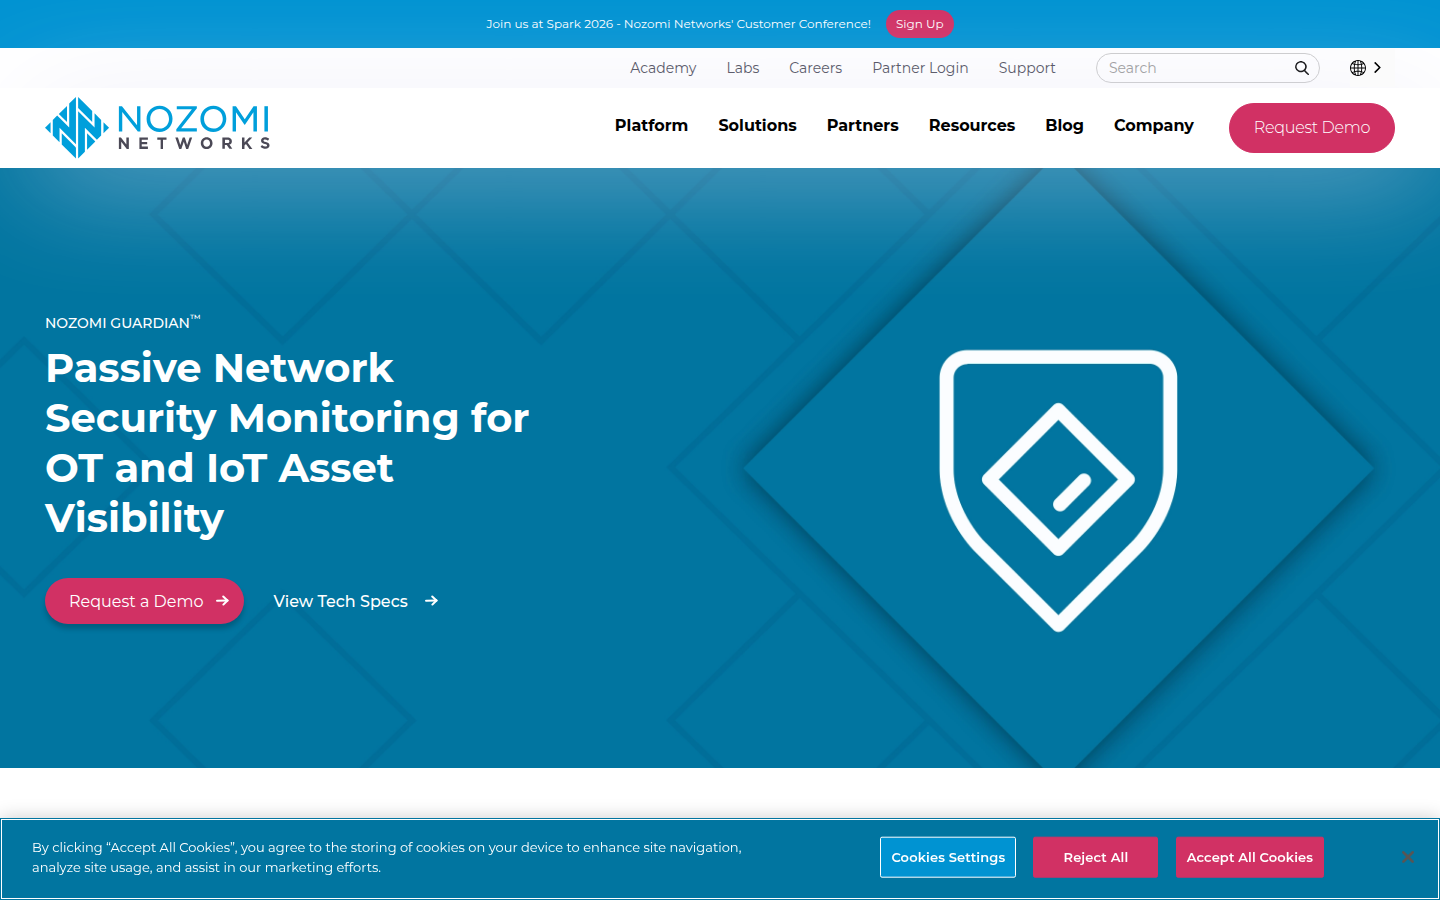Click the Spark 2026 conference announcement text
1440x900 pixels.
(x=678, y=24)
